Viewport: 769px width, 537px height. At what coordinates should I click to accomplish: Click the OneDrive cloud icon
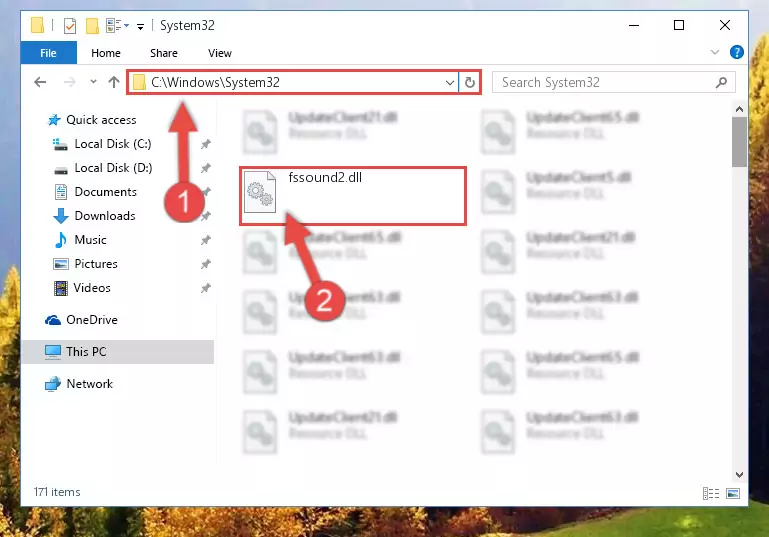tap(53, 320)
